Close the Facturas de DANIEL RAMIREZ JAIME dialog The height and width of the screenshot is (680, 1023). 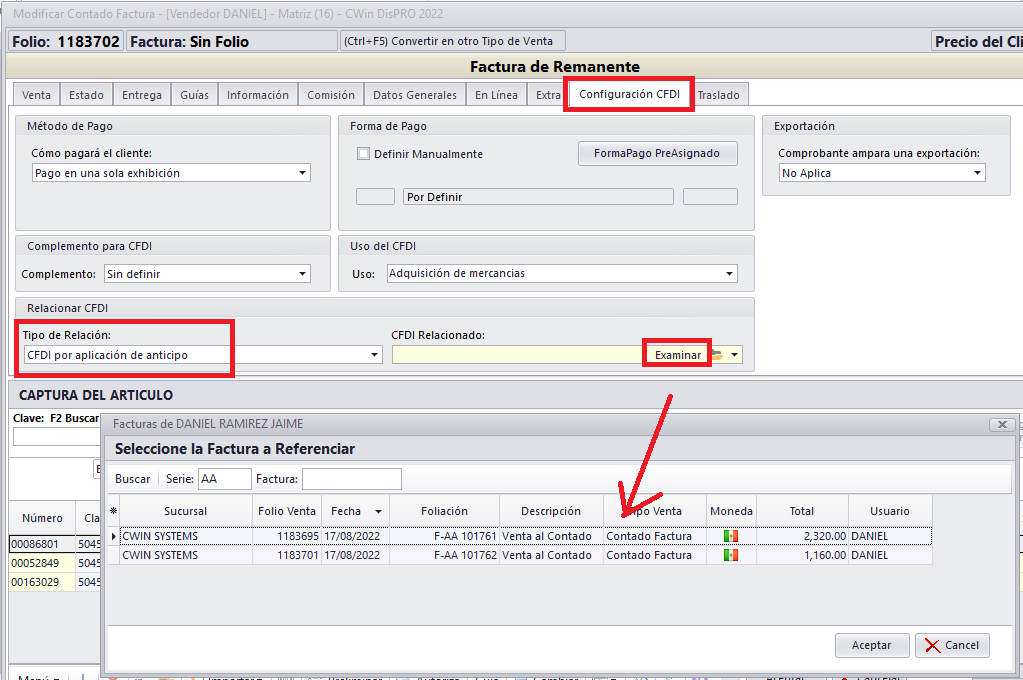point(1001,424)
